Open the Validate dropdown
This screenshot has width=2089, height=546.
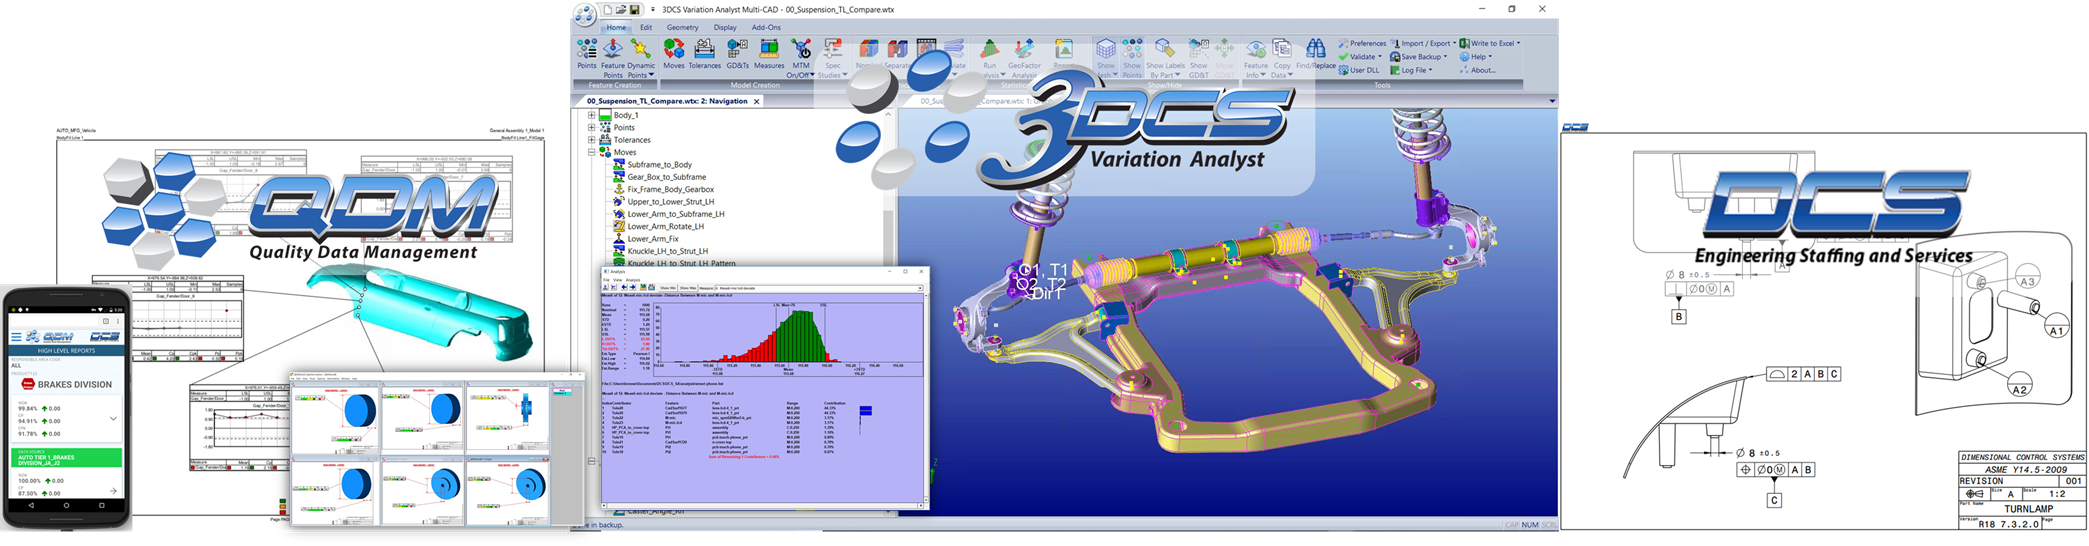pos(1361,57)
